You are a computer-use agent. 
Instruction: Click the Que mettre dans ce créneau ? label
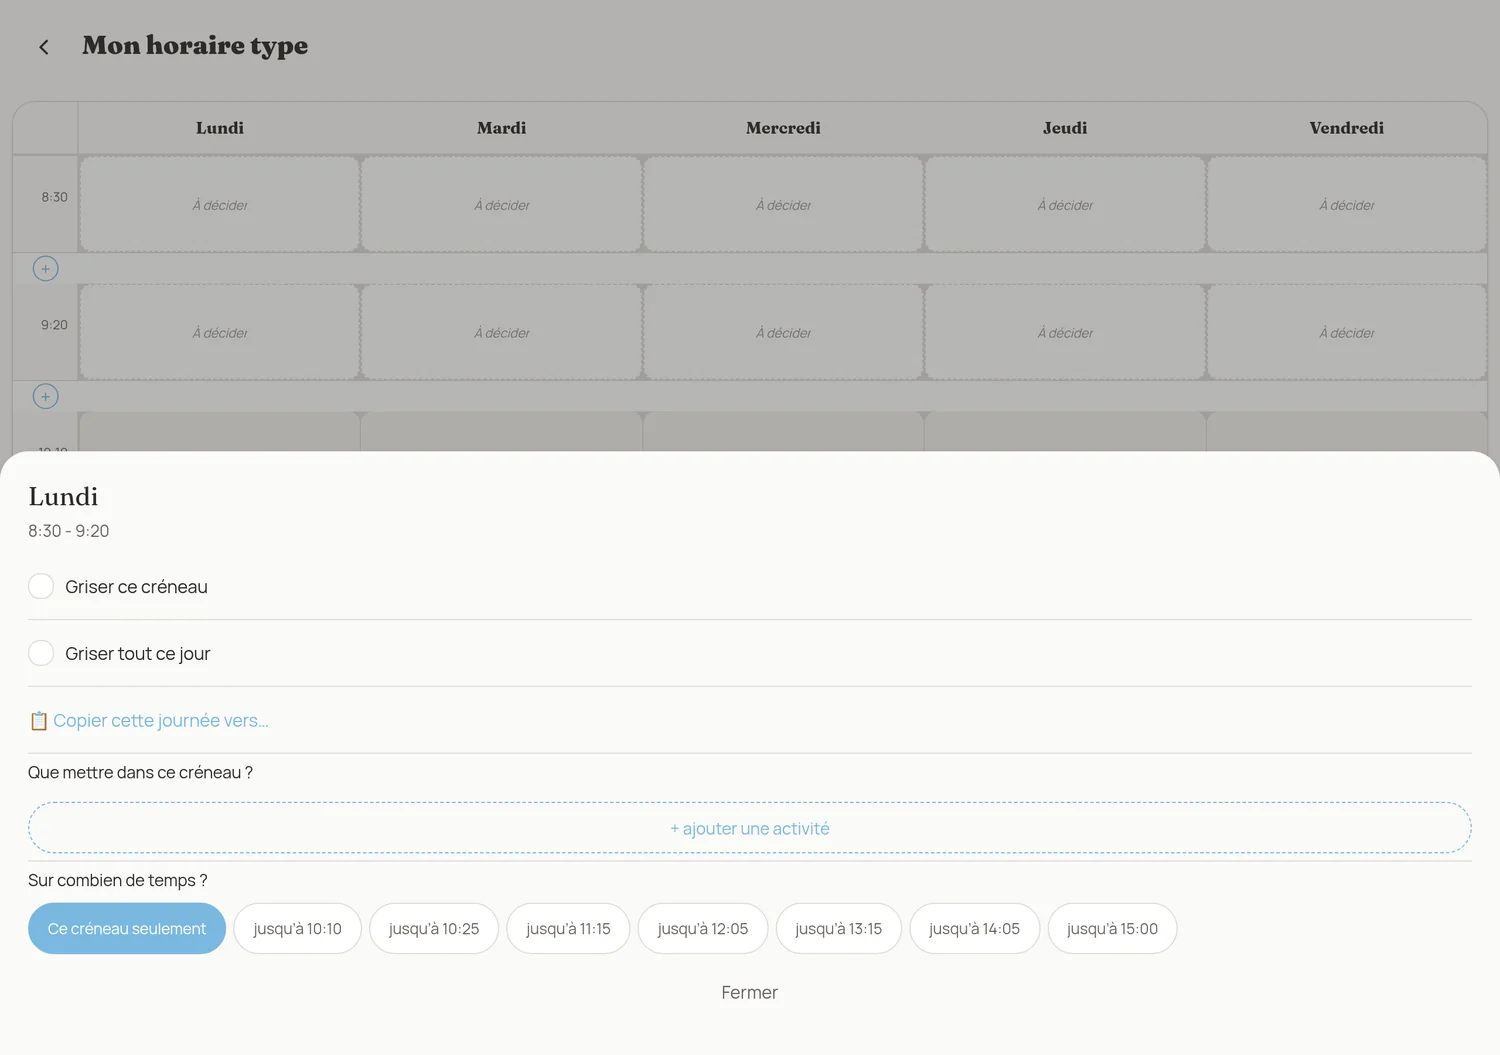pos(141,772)
